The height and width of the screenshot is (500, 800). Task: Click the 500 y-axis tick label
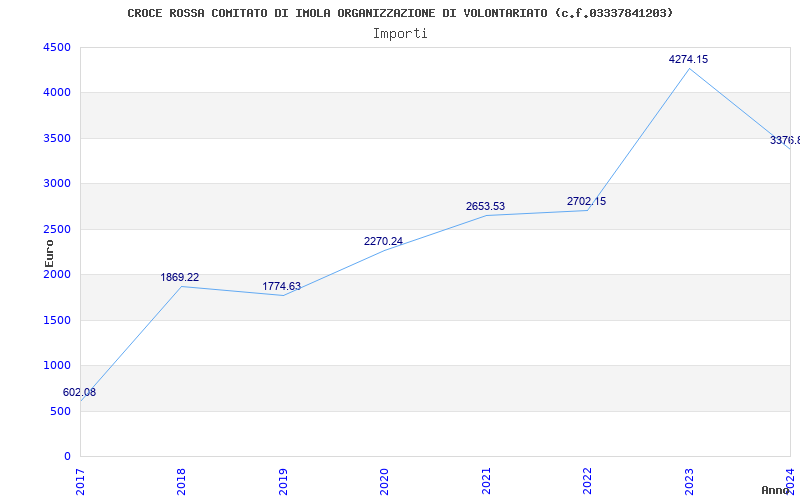click(60, 411)
